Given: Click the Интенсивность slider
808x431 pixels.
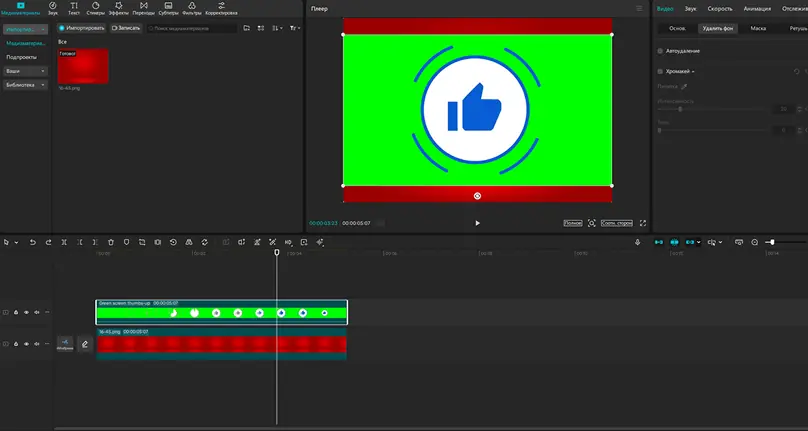Looking at the screenshot, I should click(x=714, y=109).
